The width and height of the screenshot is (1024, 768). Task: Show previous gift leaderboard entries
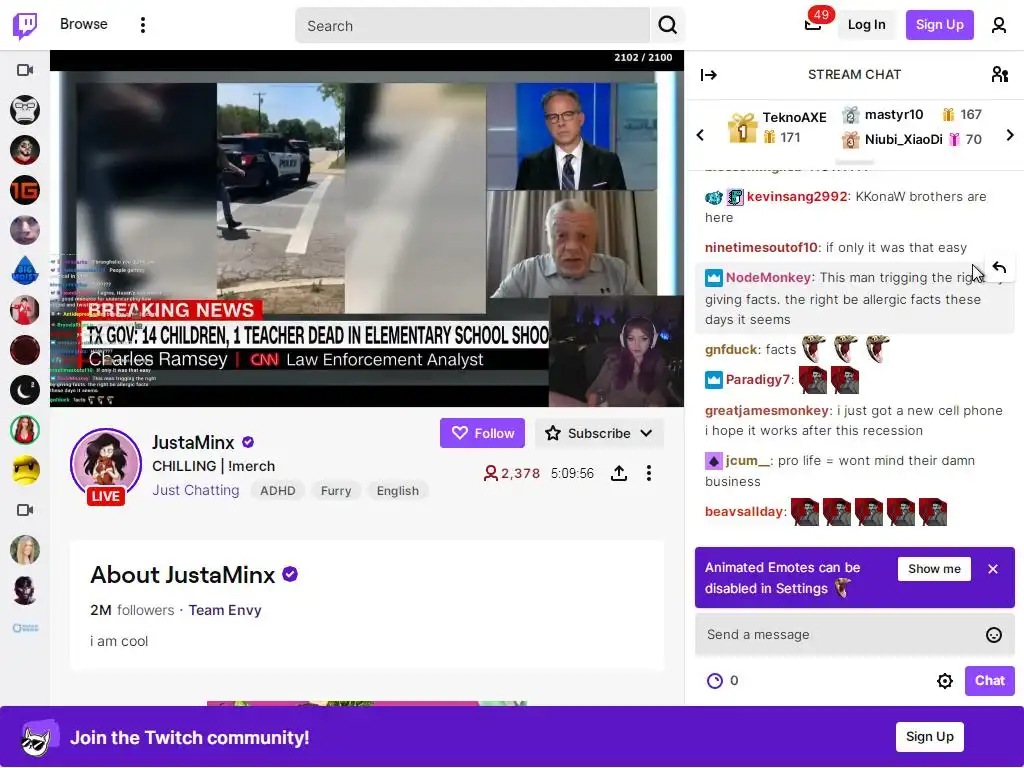click(700, 135)
